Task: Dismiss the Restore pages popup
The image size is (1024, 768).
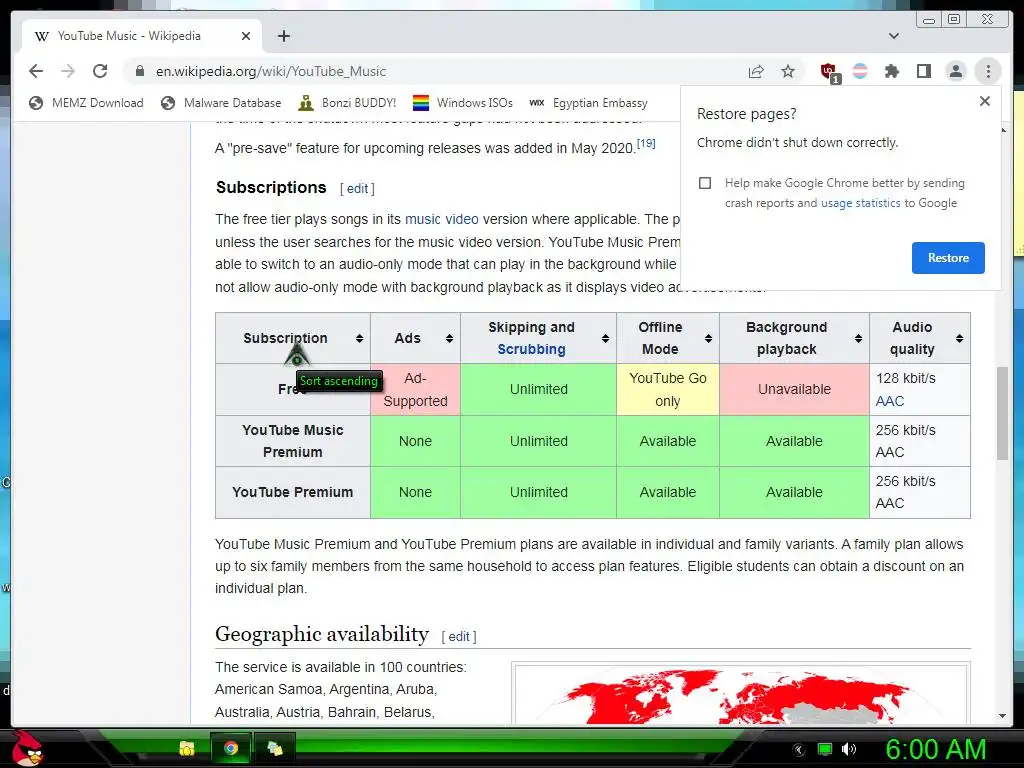Action: [x=985, y=101]
